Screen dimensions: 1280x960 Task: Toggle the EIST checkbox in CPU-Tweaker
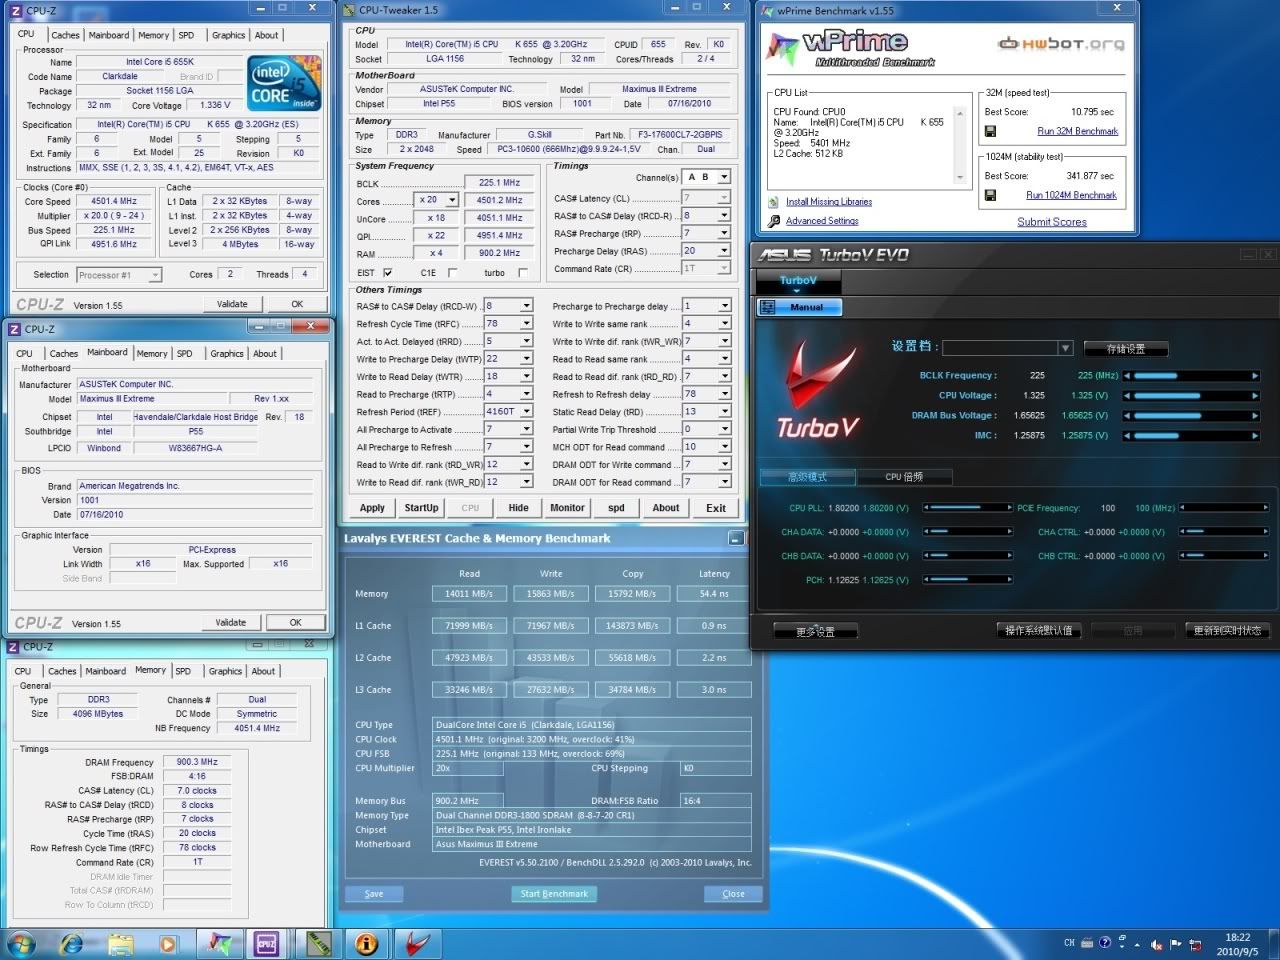(388, 273)
